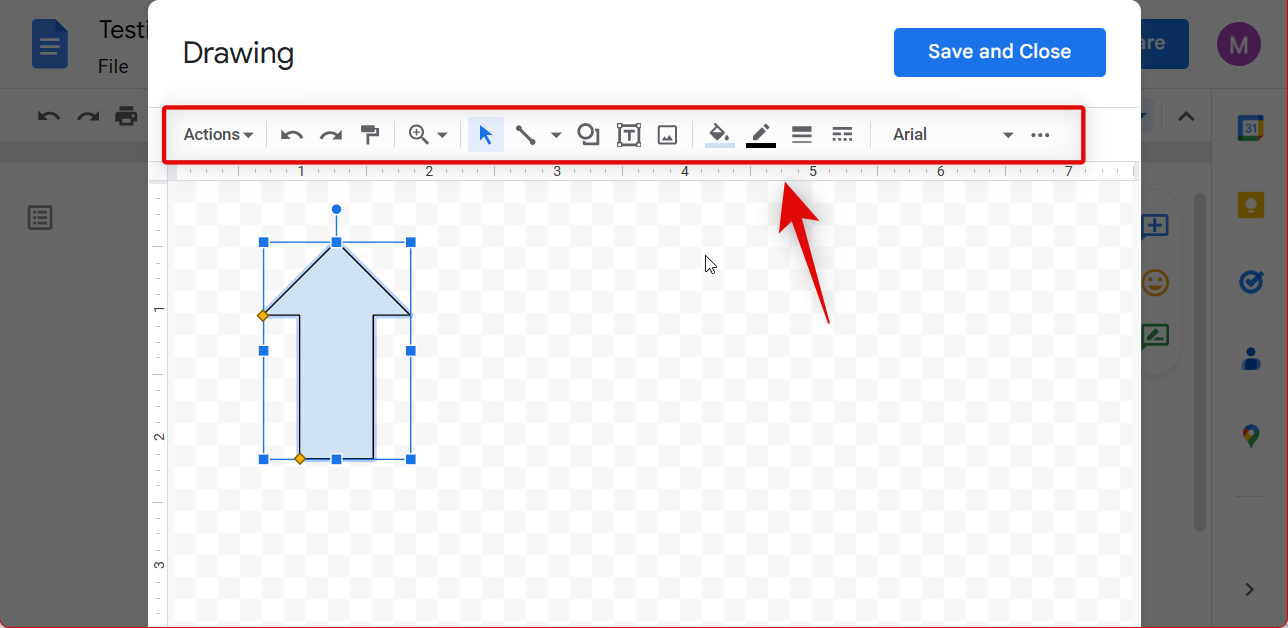Show more toolbar options (three dots)

point(1040,135)
